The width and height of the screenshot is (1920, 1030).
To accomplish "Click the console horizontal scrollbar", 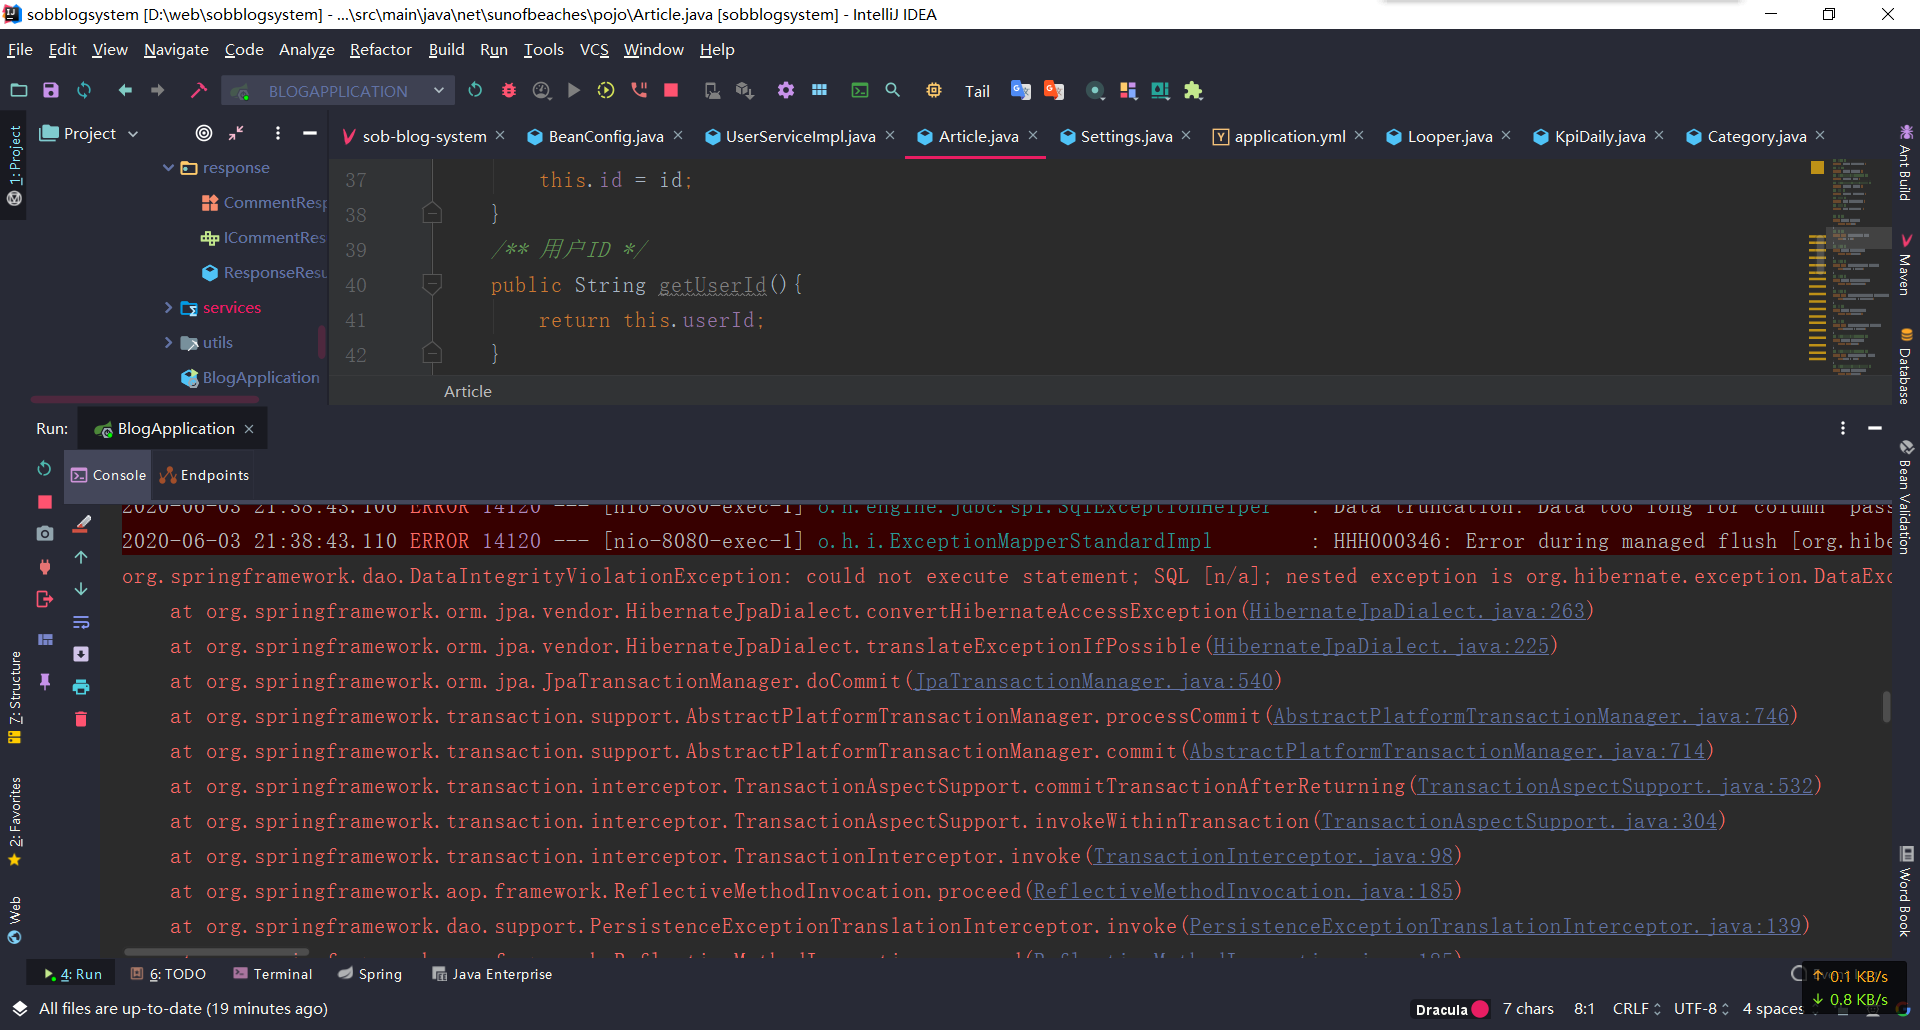I will [x=216, y=952].
